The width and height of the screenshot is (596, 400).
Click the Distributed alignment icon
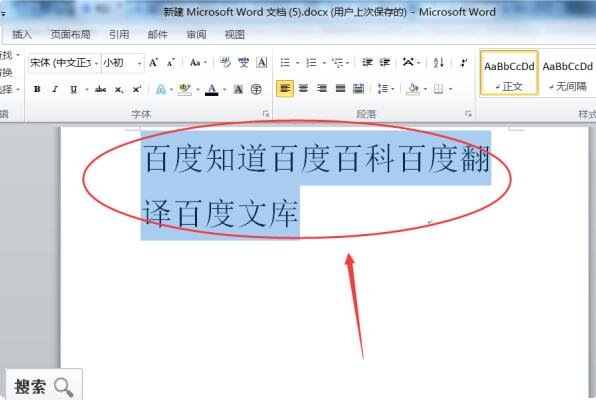358,89
